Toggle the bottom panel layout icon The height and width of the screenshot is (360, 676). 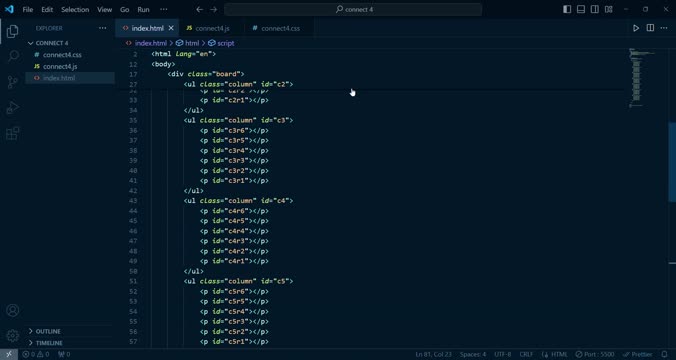click(581, 9)
